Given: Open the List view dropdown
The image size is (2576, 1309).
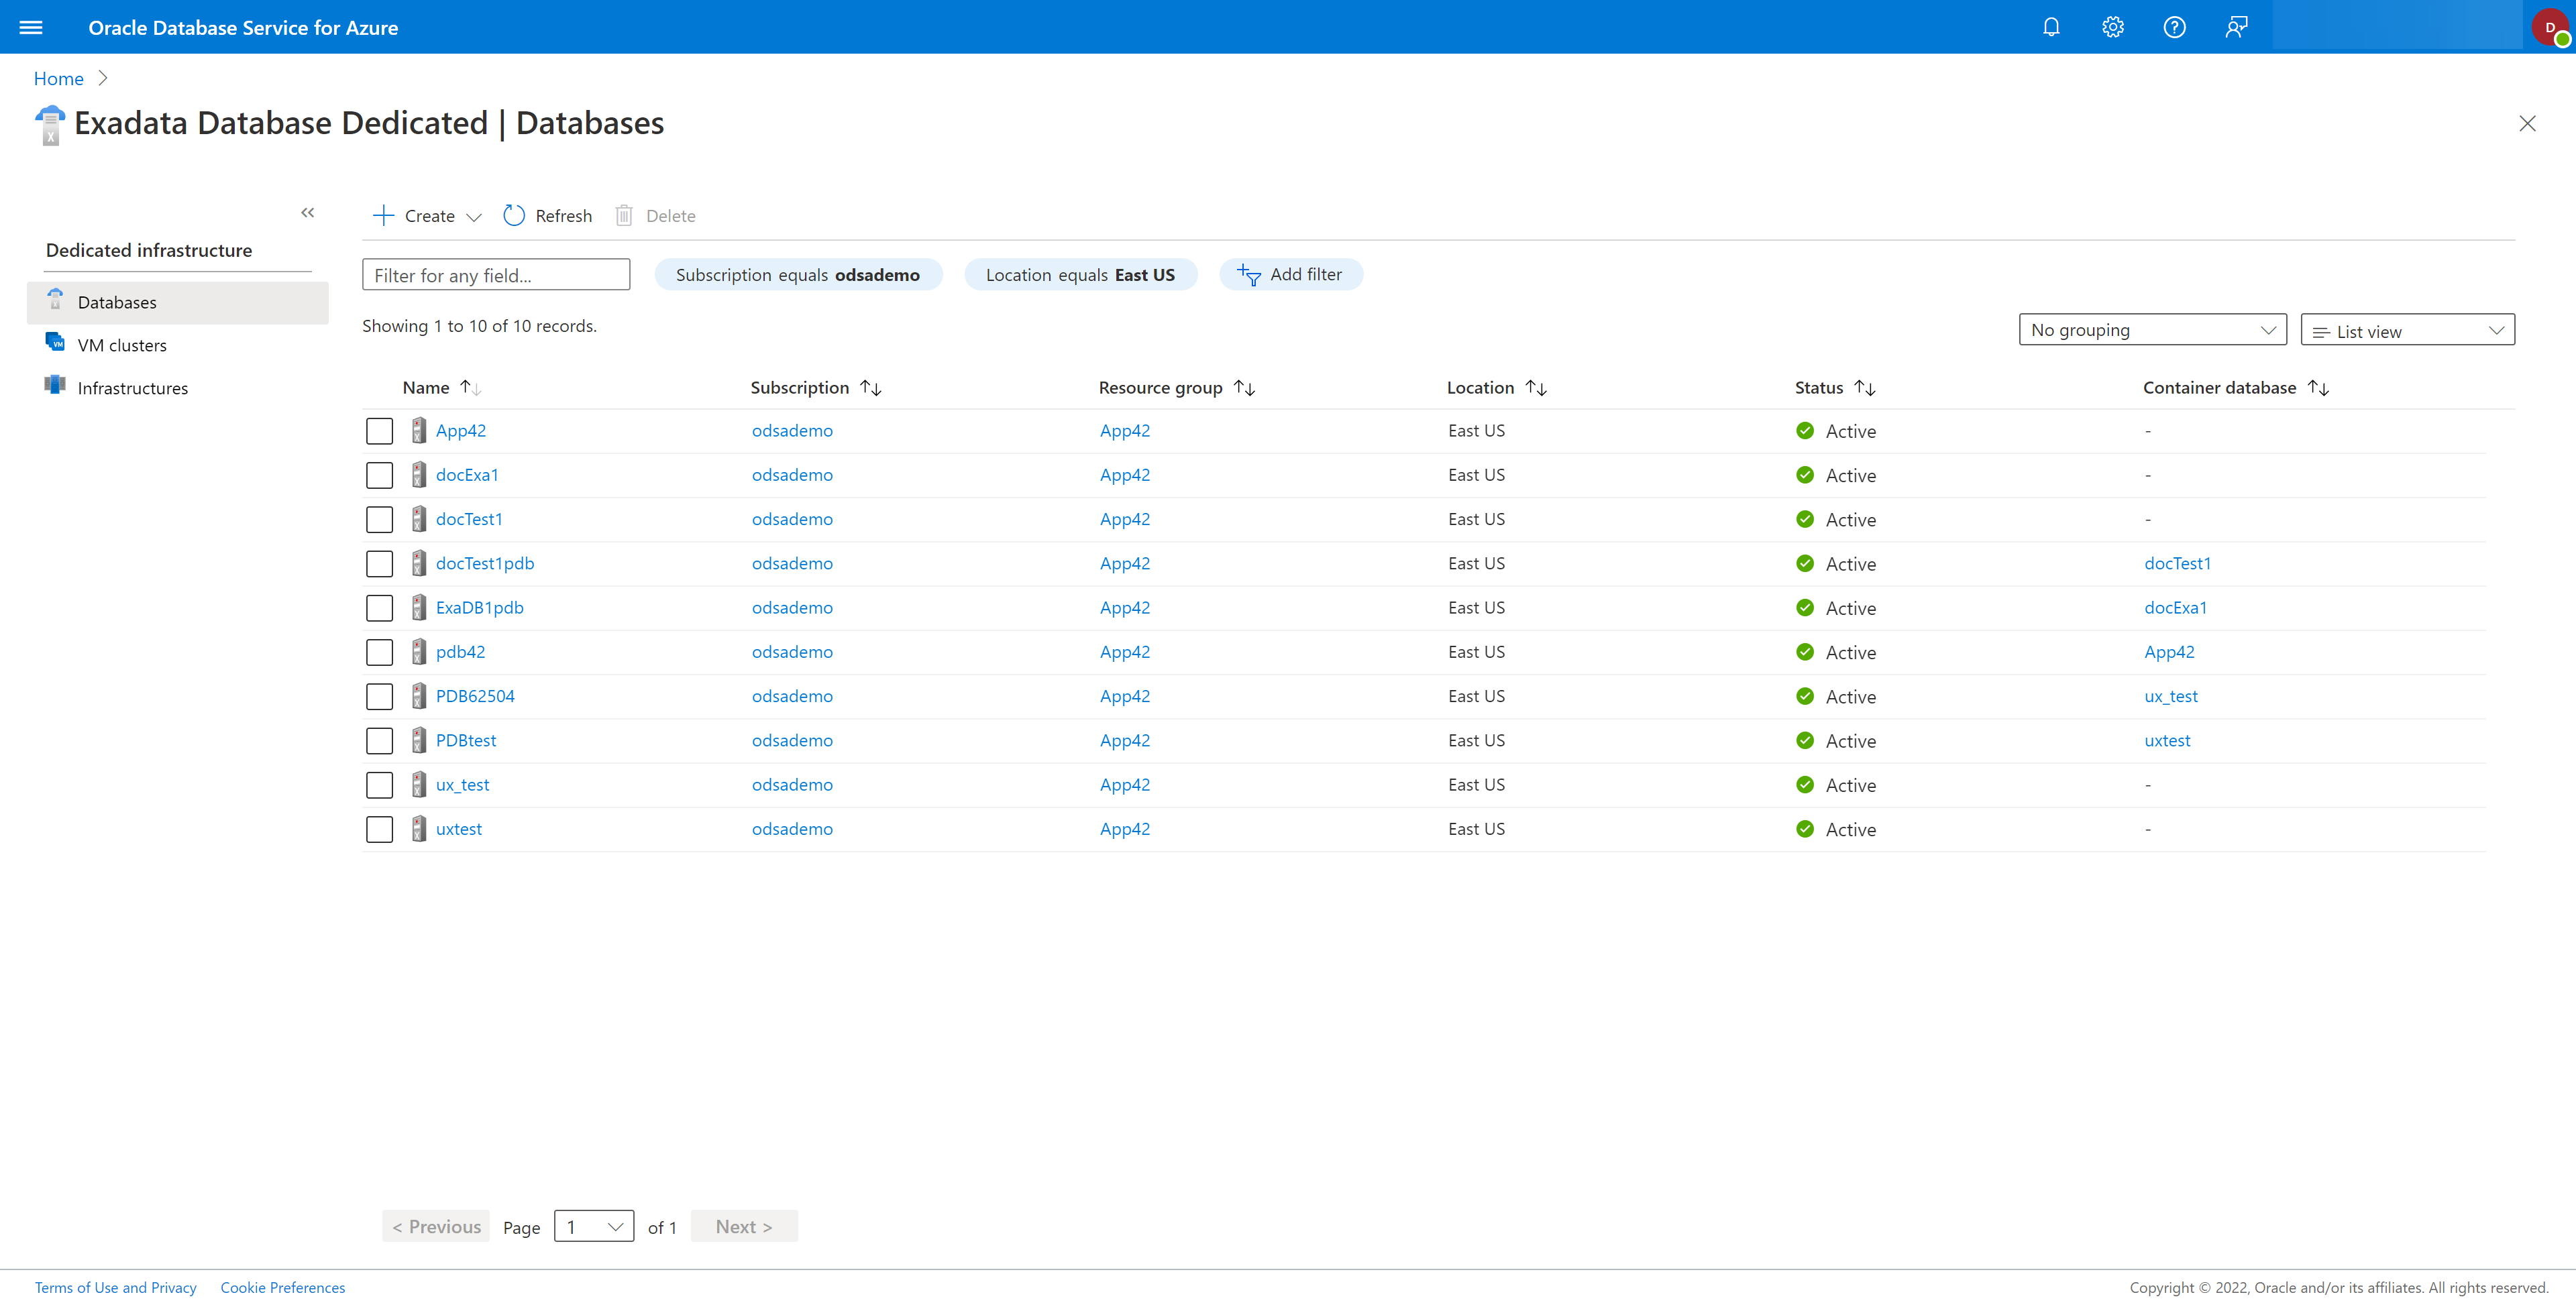Looking at the screenshot, I should click(2407, 330).
